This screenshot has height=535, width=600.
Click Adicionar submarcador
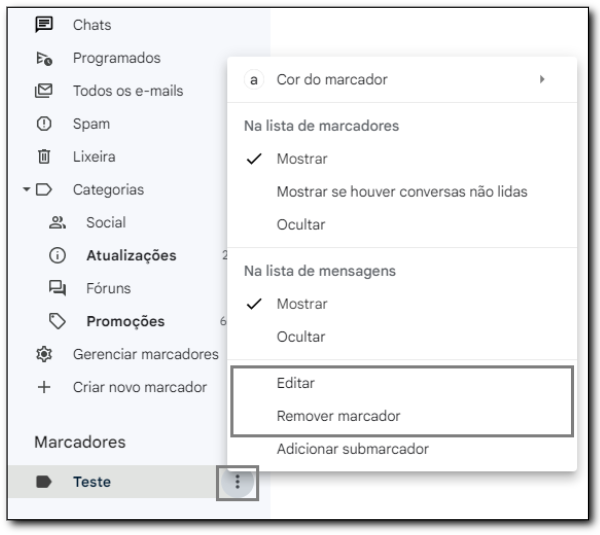pyautogui.click(x=402, y=449)
